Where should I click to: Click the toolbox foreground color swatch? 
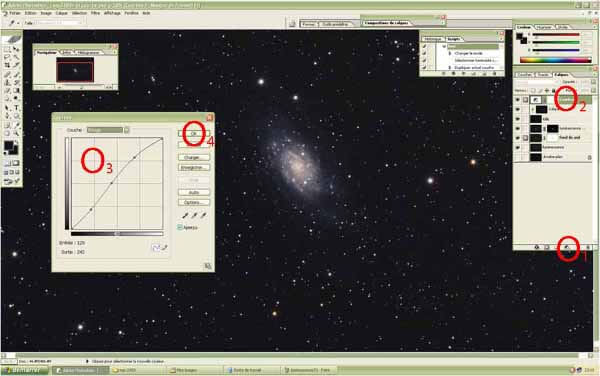(x=8, y=146)
